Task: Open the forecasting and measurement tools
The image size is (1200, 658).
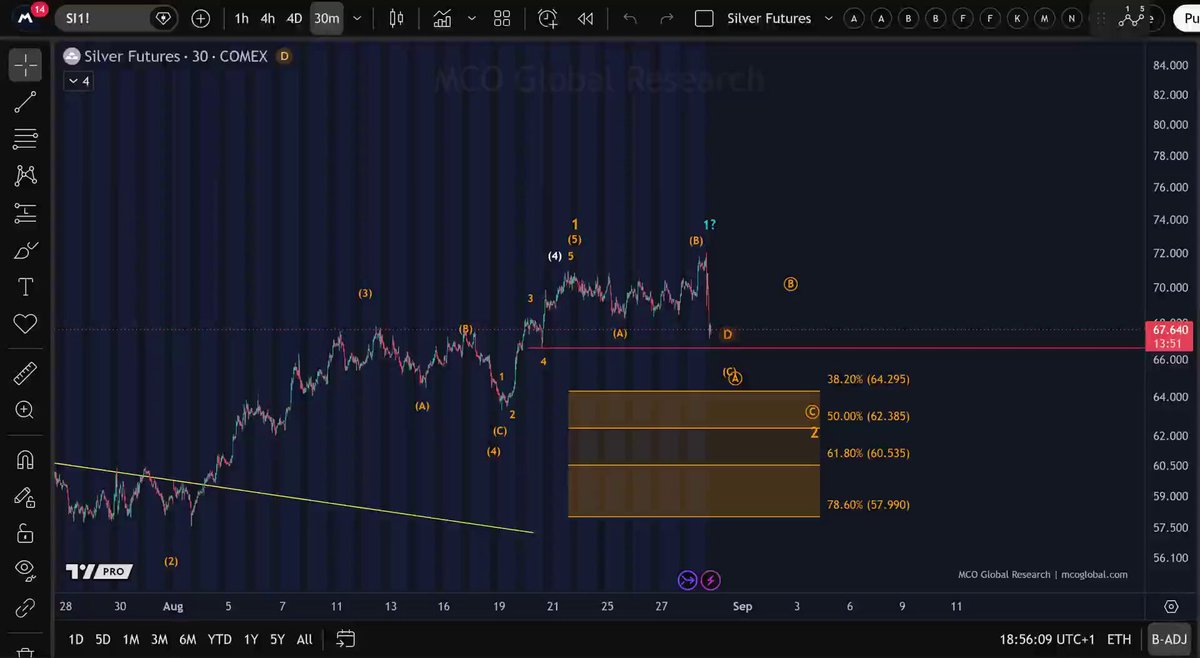Action: pos(25,212)
